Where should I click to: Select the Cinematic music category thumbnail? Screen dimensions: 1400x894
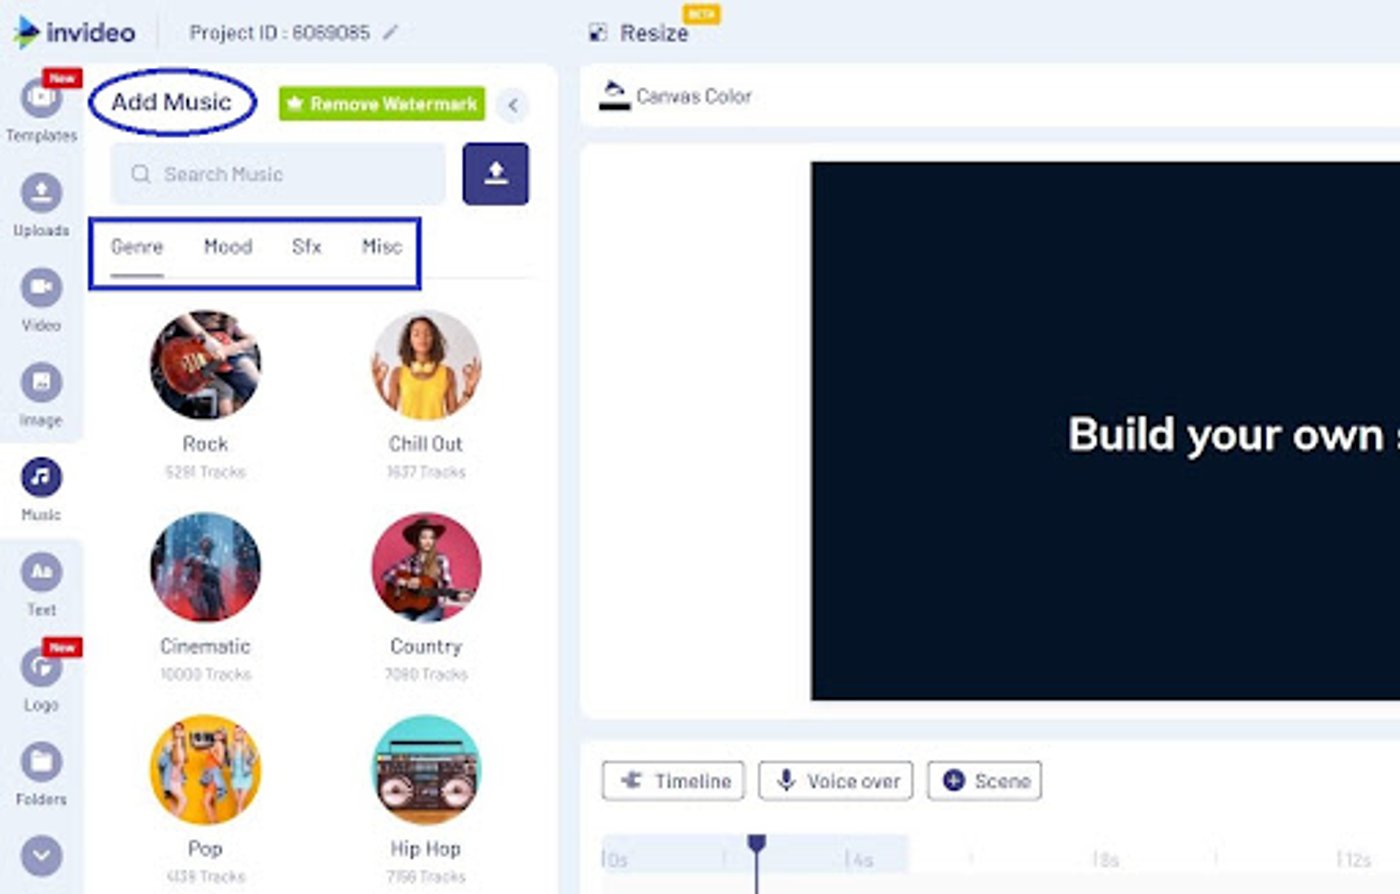[204, 567]
